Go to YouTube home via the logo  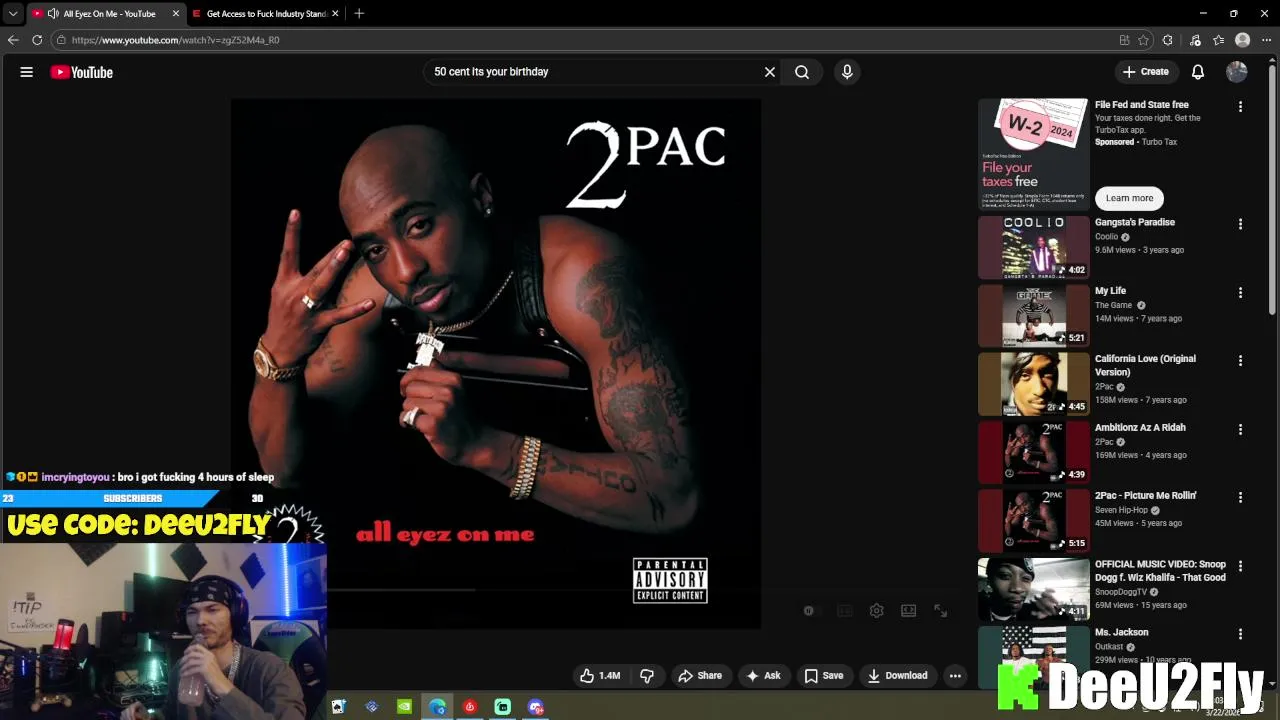[x=81, y=72]
